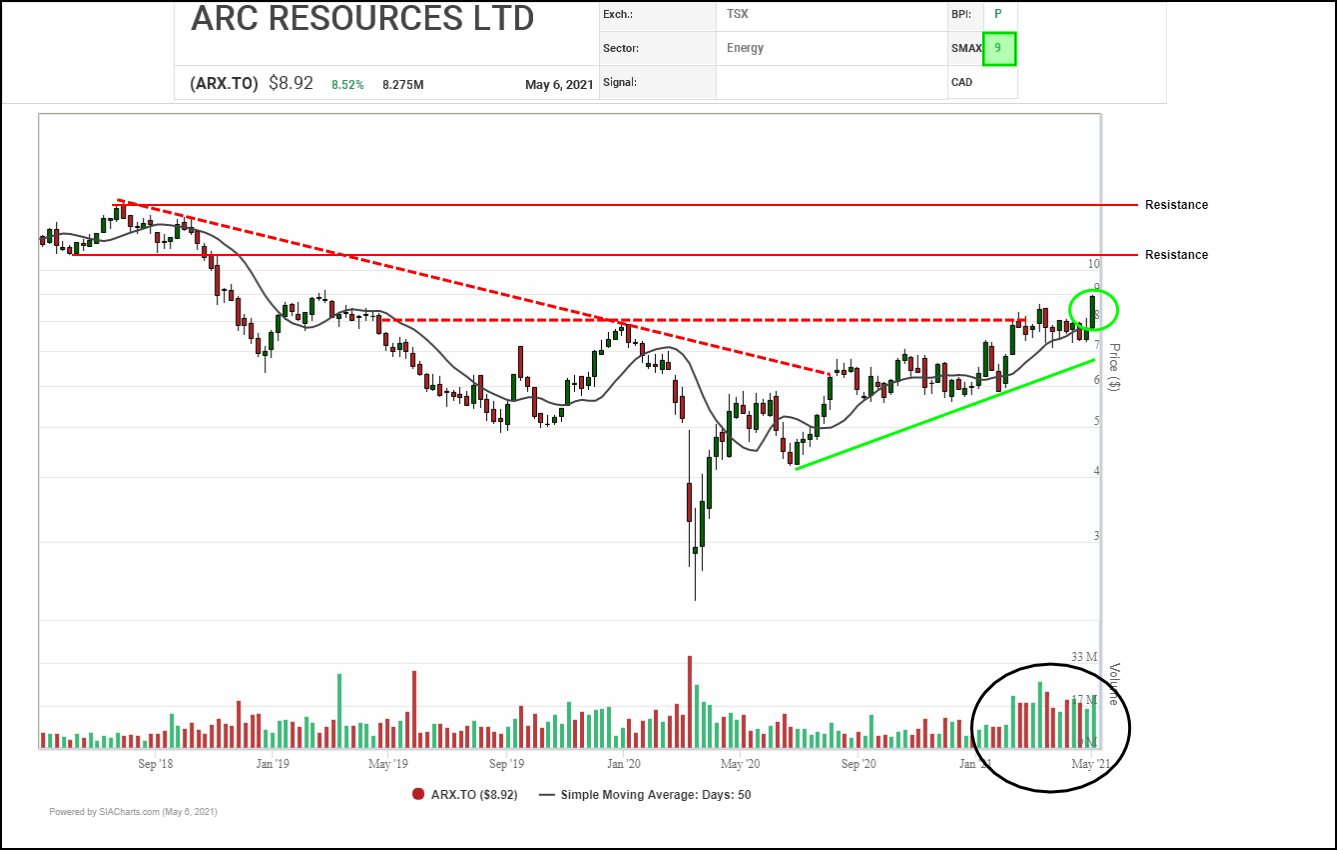The image size is (1337, 850).
Task: Click the green circle highlighting the latest candle
Action: (x=1093, y=309)
